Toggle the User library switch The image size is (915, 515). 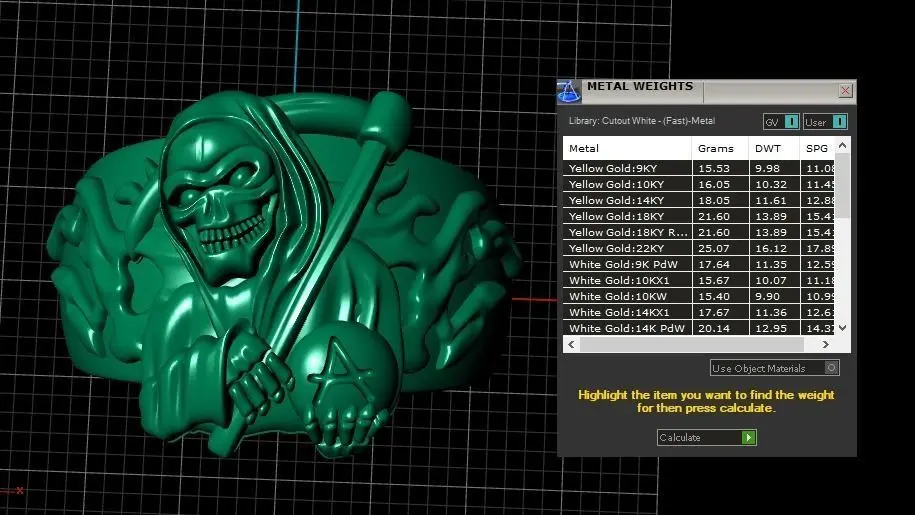click(x=825, y=122)
